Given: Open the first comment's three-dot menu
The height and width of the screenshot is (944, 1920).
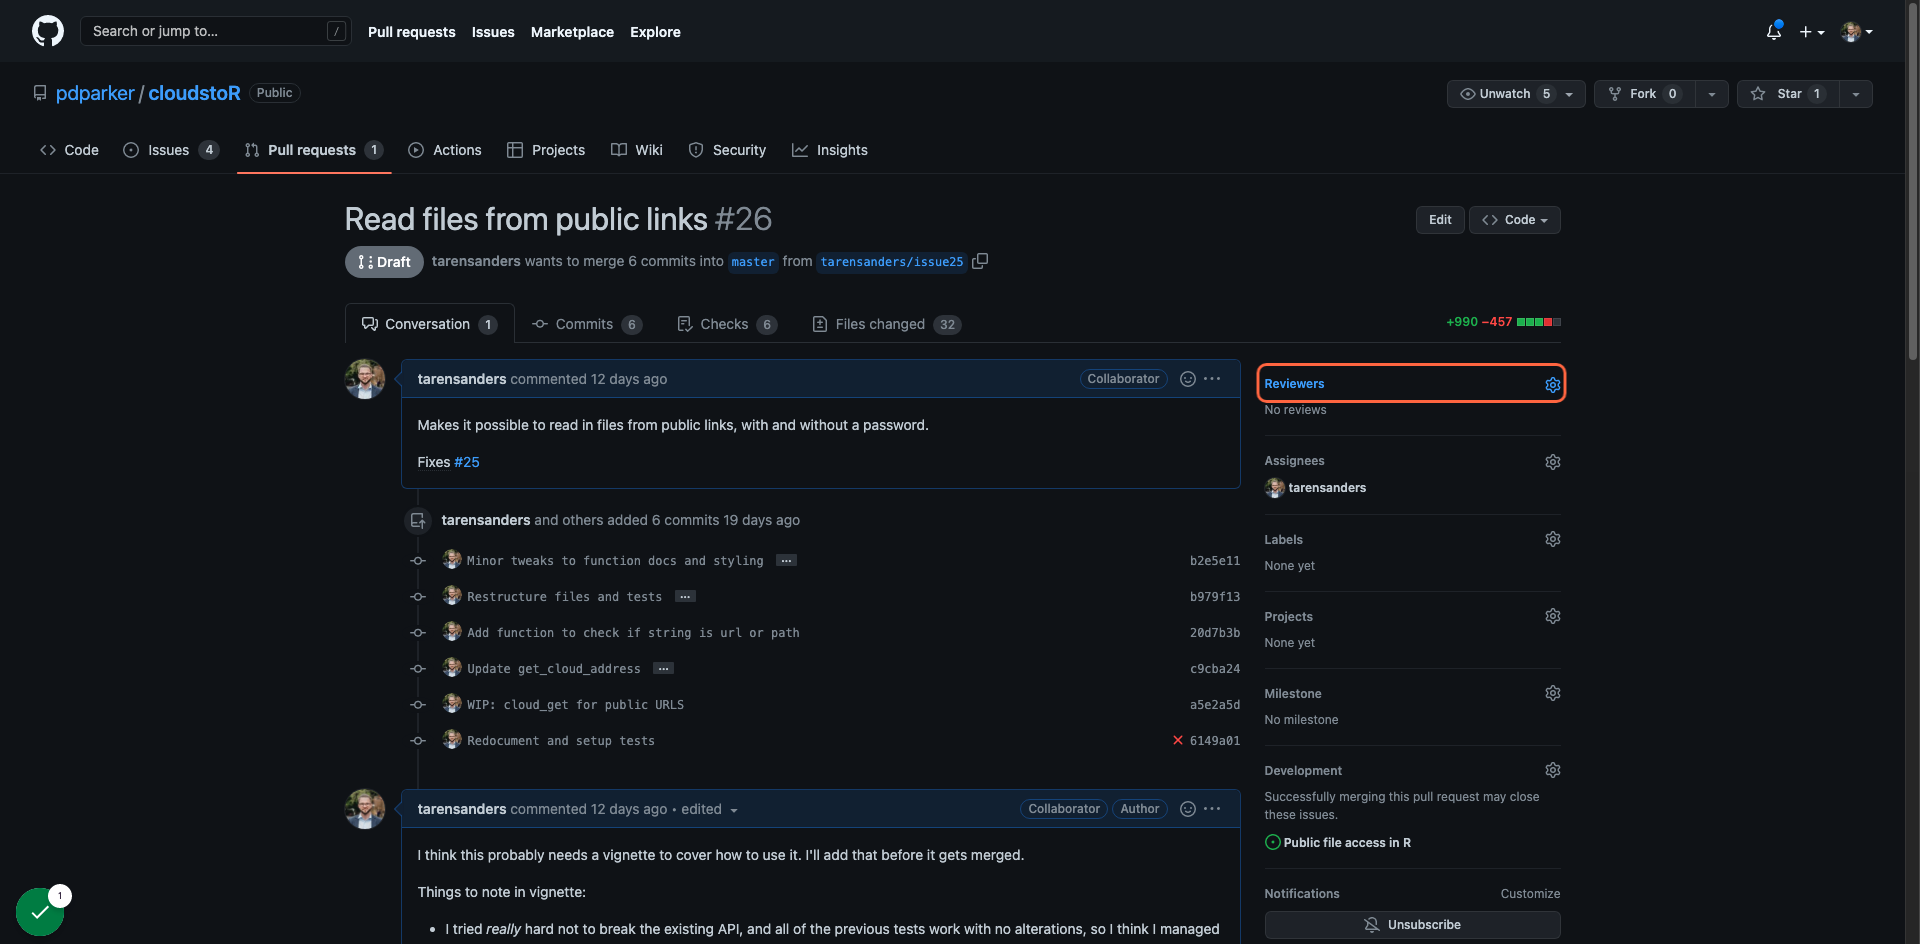Looking at the screenshot, I should pos(1212,379).
